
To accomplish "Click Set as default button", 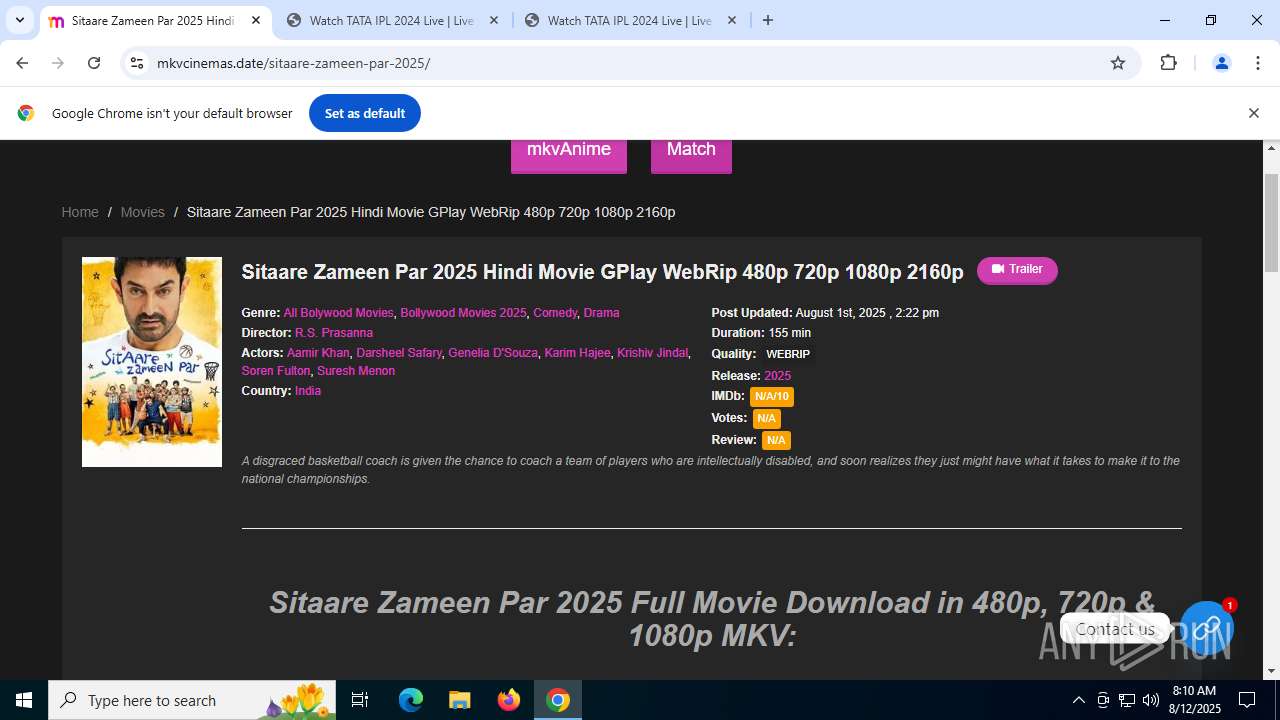I will 365,113.
